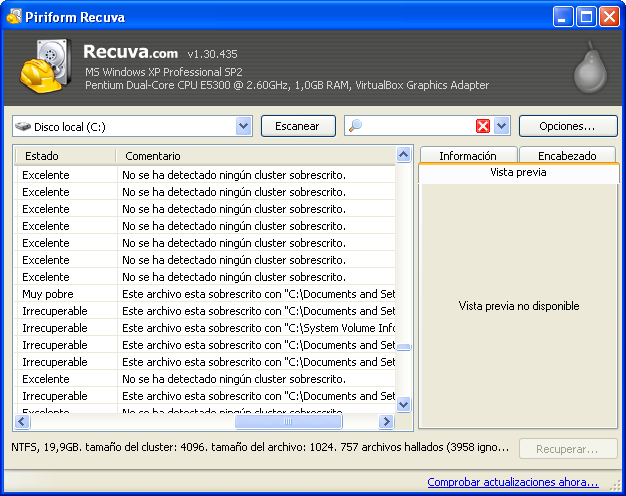Click Comprobar actualizaciones ahora link
626x496 pixels.
(512, 482)
